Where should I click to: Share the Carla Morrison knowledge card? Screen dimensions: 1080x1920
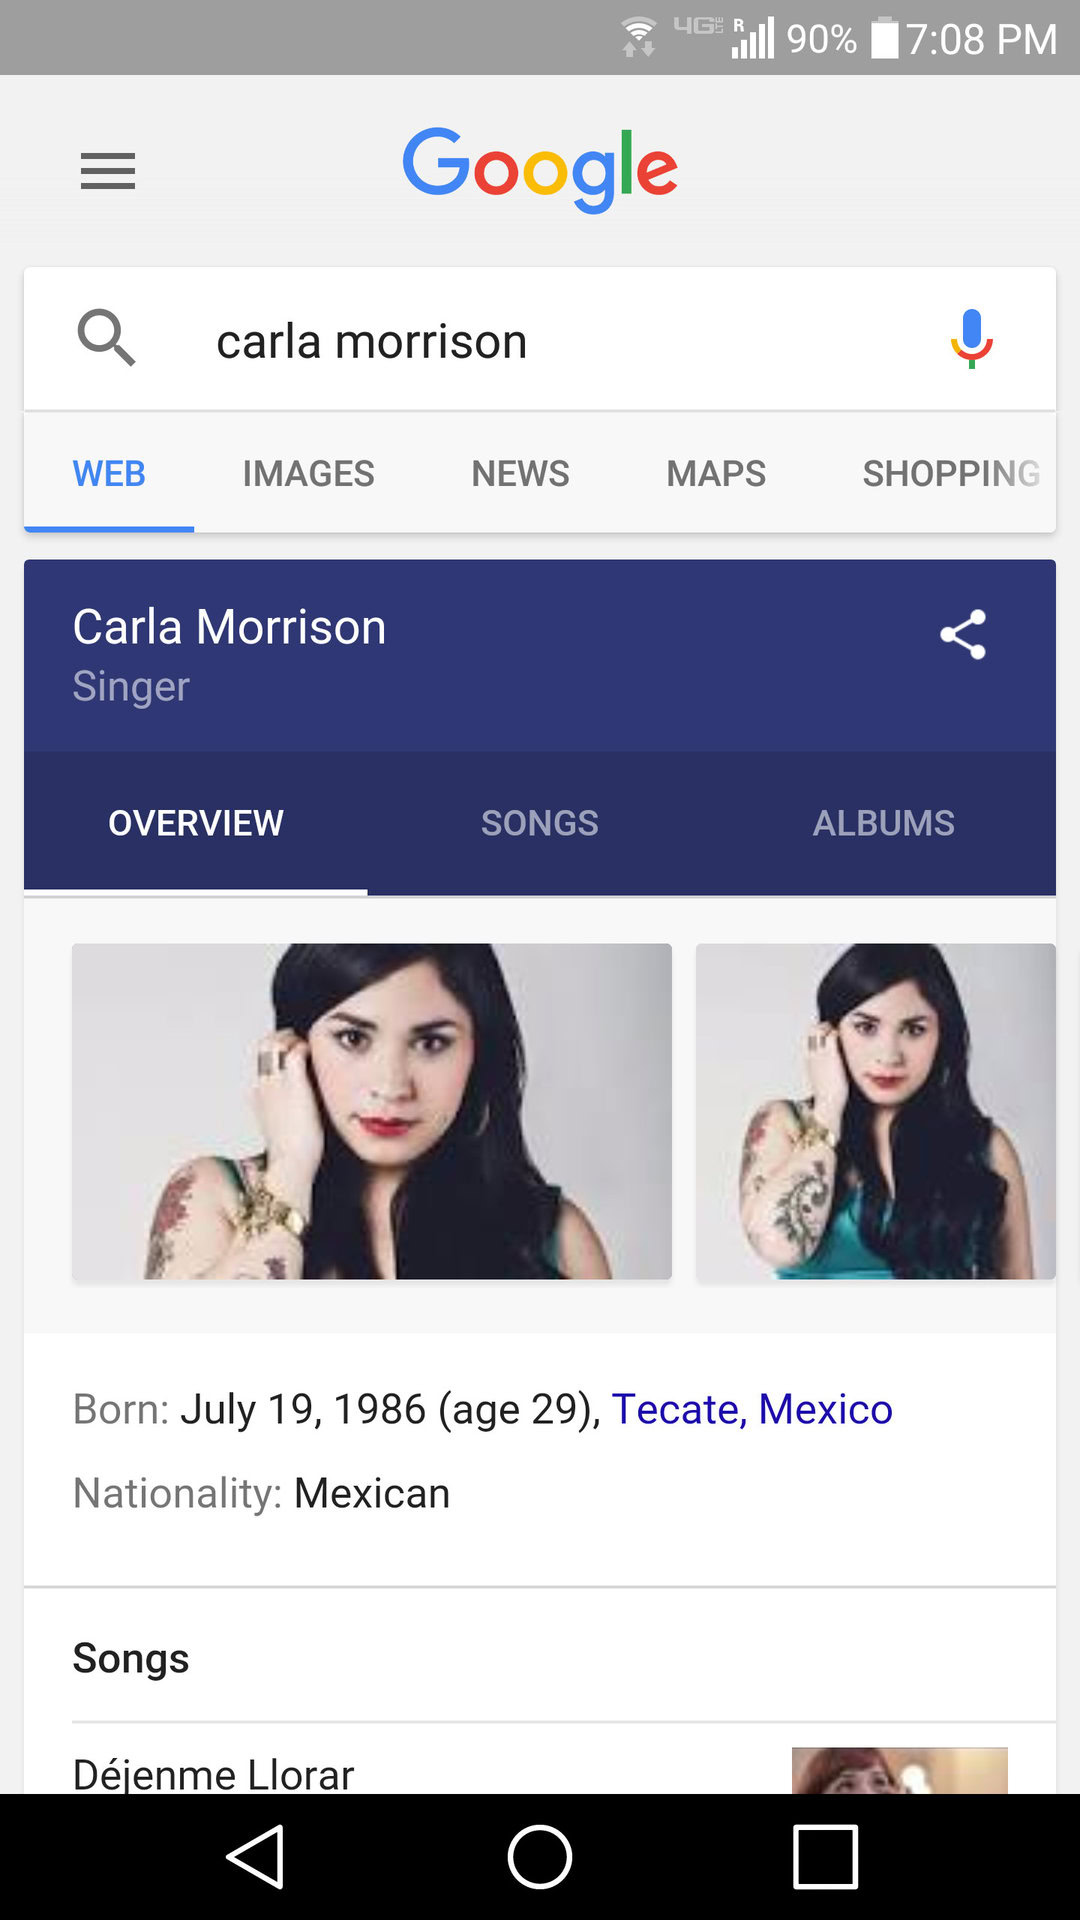[x=963, y=635]
